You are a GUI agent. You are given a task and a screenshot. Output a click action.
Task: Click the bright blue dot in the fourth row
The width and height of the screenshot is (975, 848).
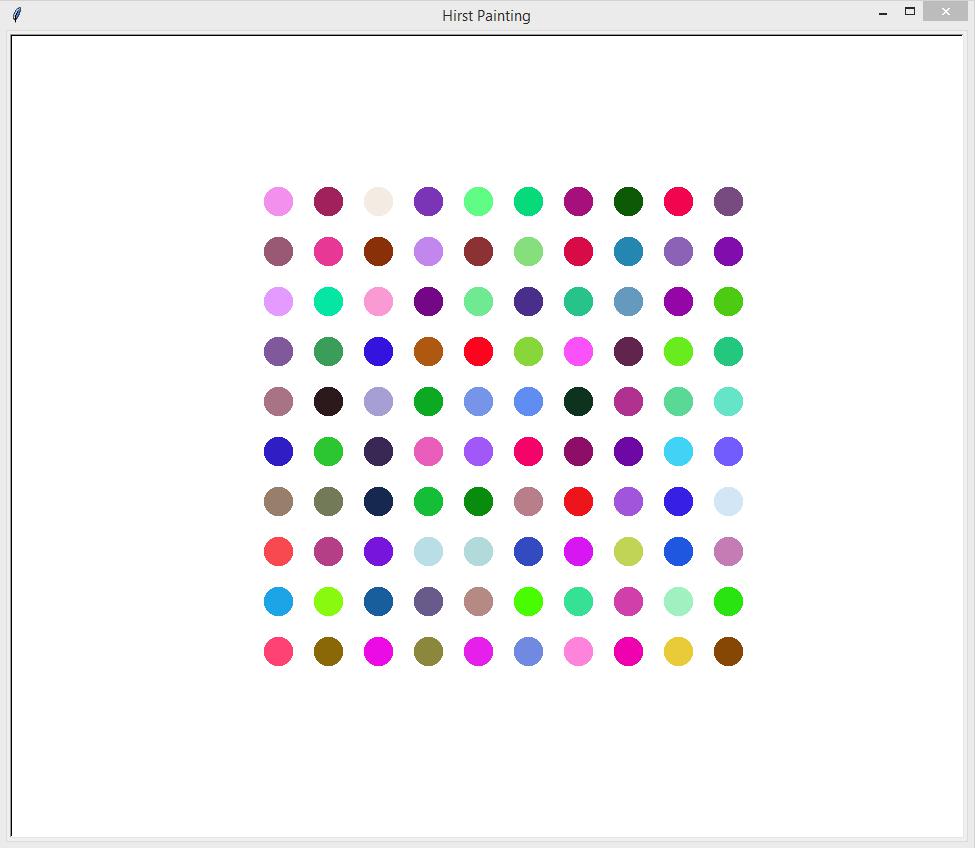(x=378, y=351)
